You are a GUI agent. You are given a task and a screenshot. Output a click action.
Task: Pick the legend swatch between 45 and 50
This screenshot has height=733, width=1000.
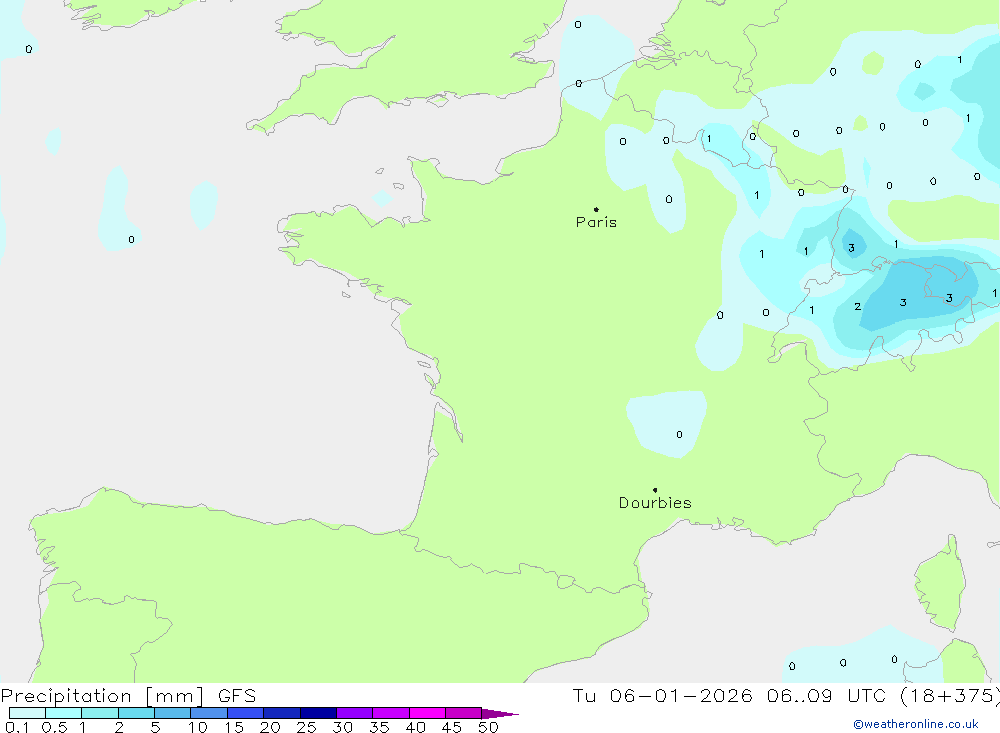pyautogui.click(x=463, y=713)
